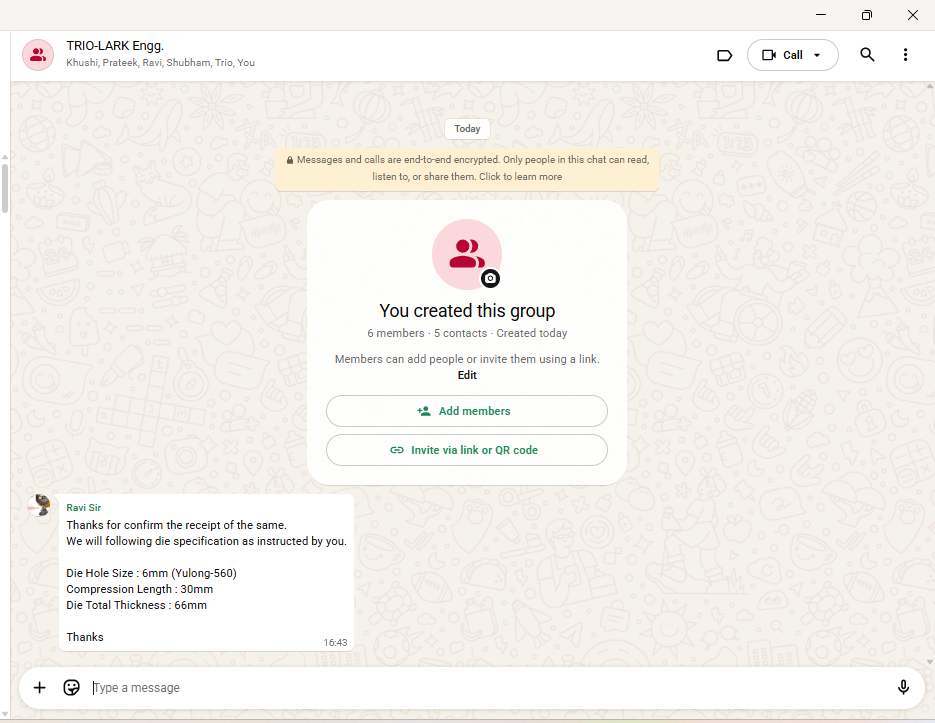935x723 pixels.
Task: Open the end-to-end encryption notice
Action: (x=467, y=168)
